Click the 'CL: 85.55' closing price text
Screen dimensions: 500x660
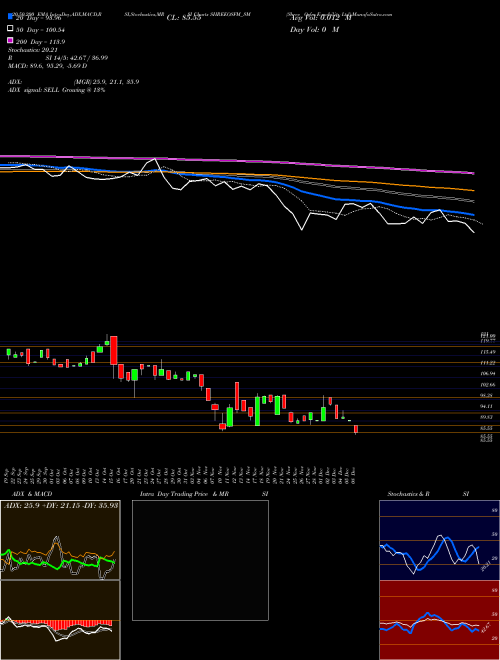point(184,18)
